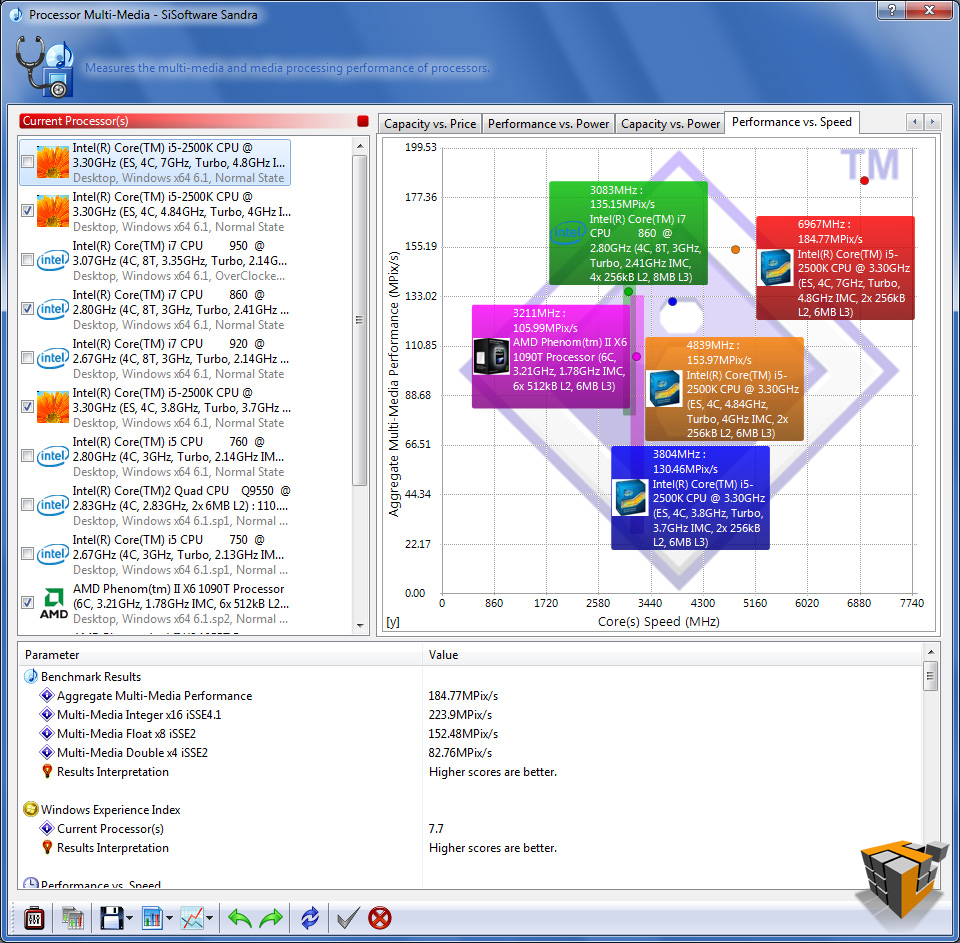Click the parameter list scrollbar up arrow
This screenshot has width=960, height=943.
tap(931, 652)
